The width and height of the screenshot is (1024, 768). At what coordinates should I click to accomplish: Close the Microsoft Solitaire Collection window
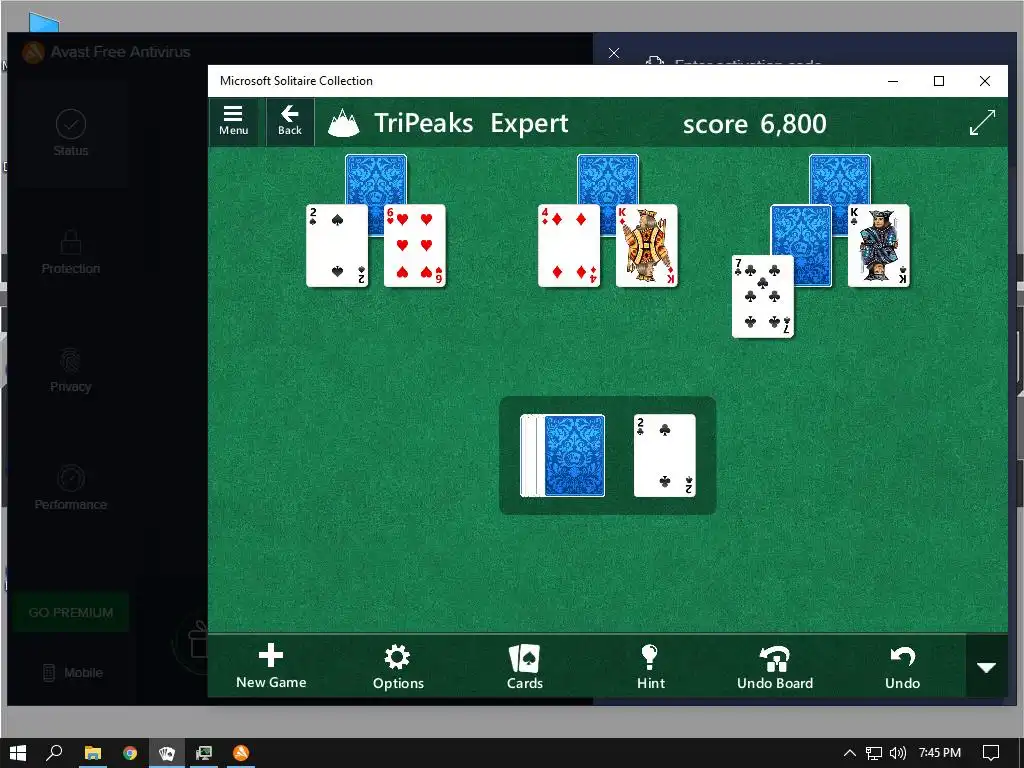[x=985, y=81]
